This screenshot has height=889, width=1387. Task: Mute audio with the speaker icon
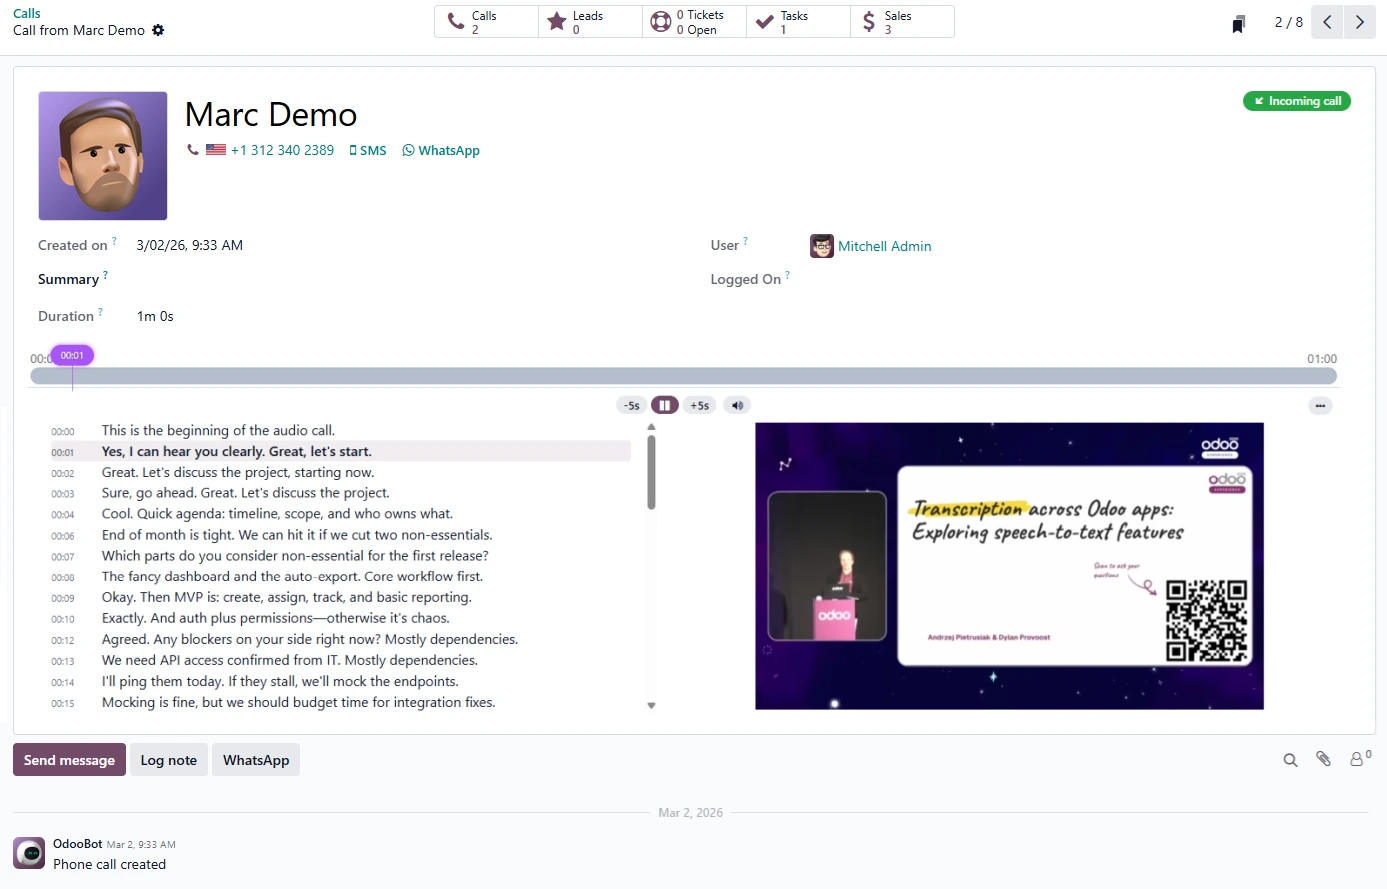point(737,405)
